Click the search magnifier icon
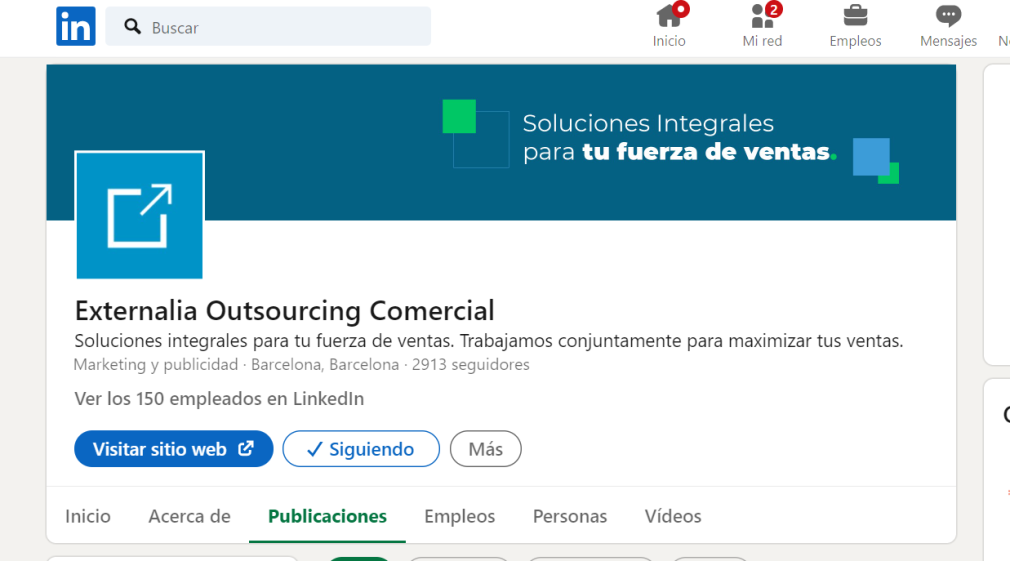This screenshot has width=1010, height=561. (133, 26)
